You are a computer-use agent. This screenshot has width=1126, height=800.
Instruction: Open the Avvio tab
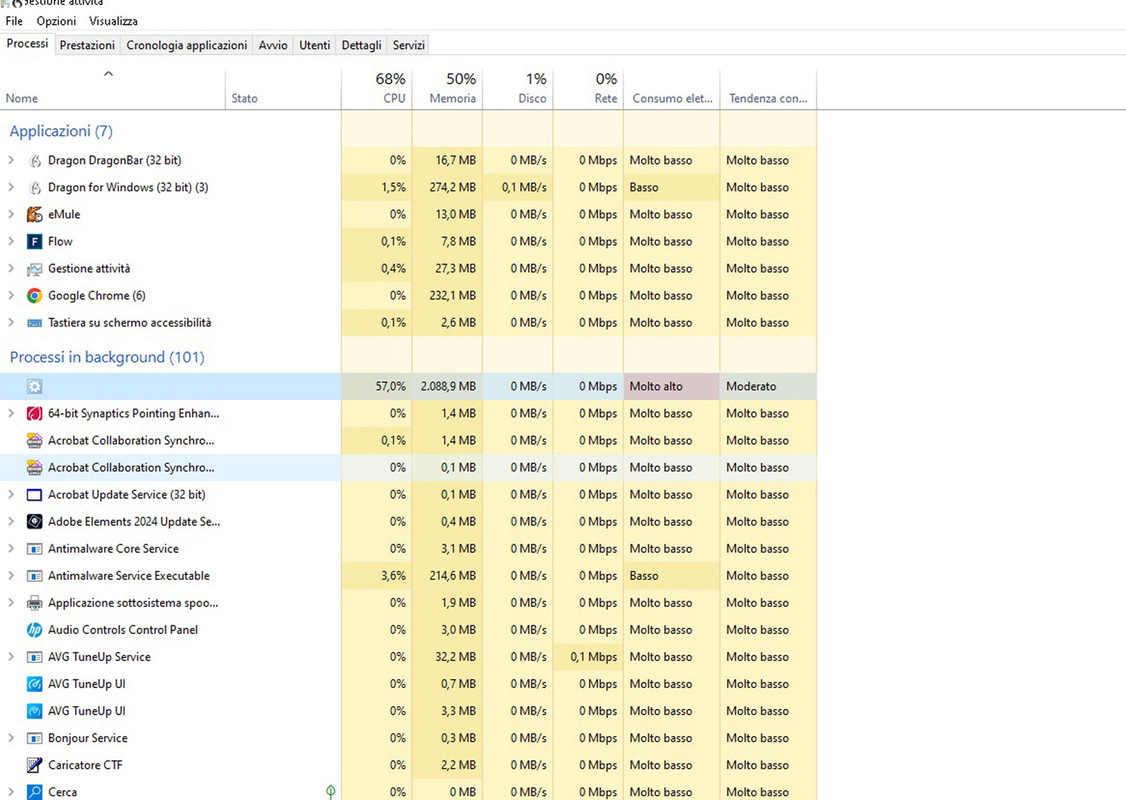(273, 45)
